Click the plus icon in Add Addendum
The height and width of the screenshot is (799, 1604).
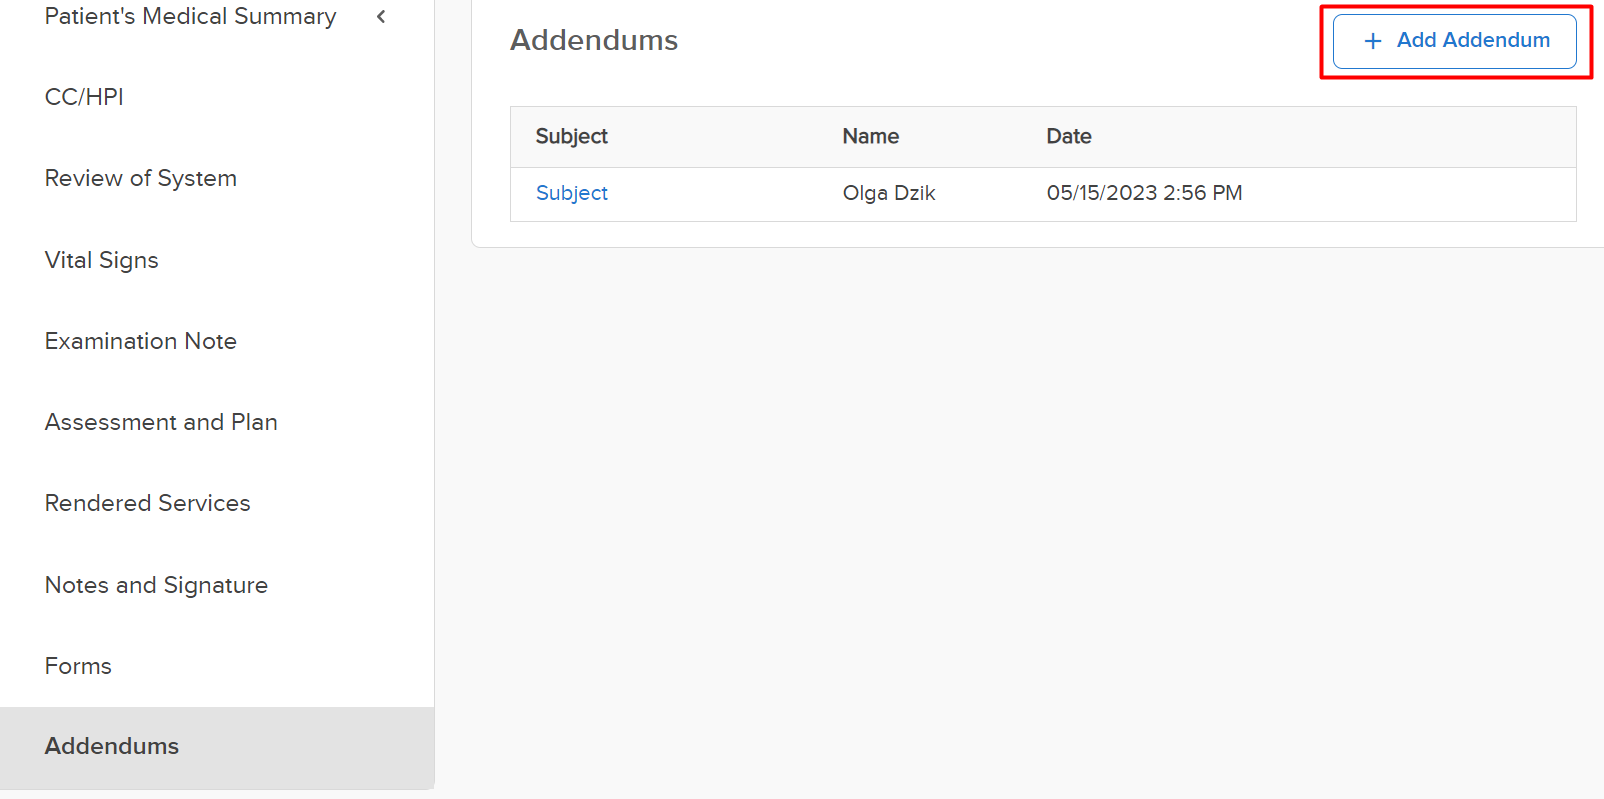coord(1373,41)
